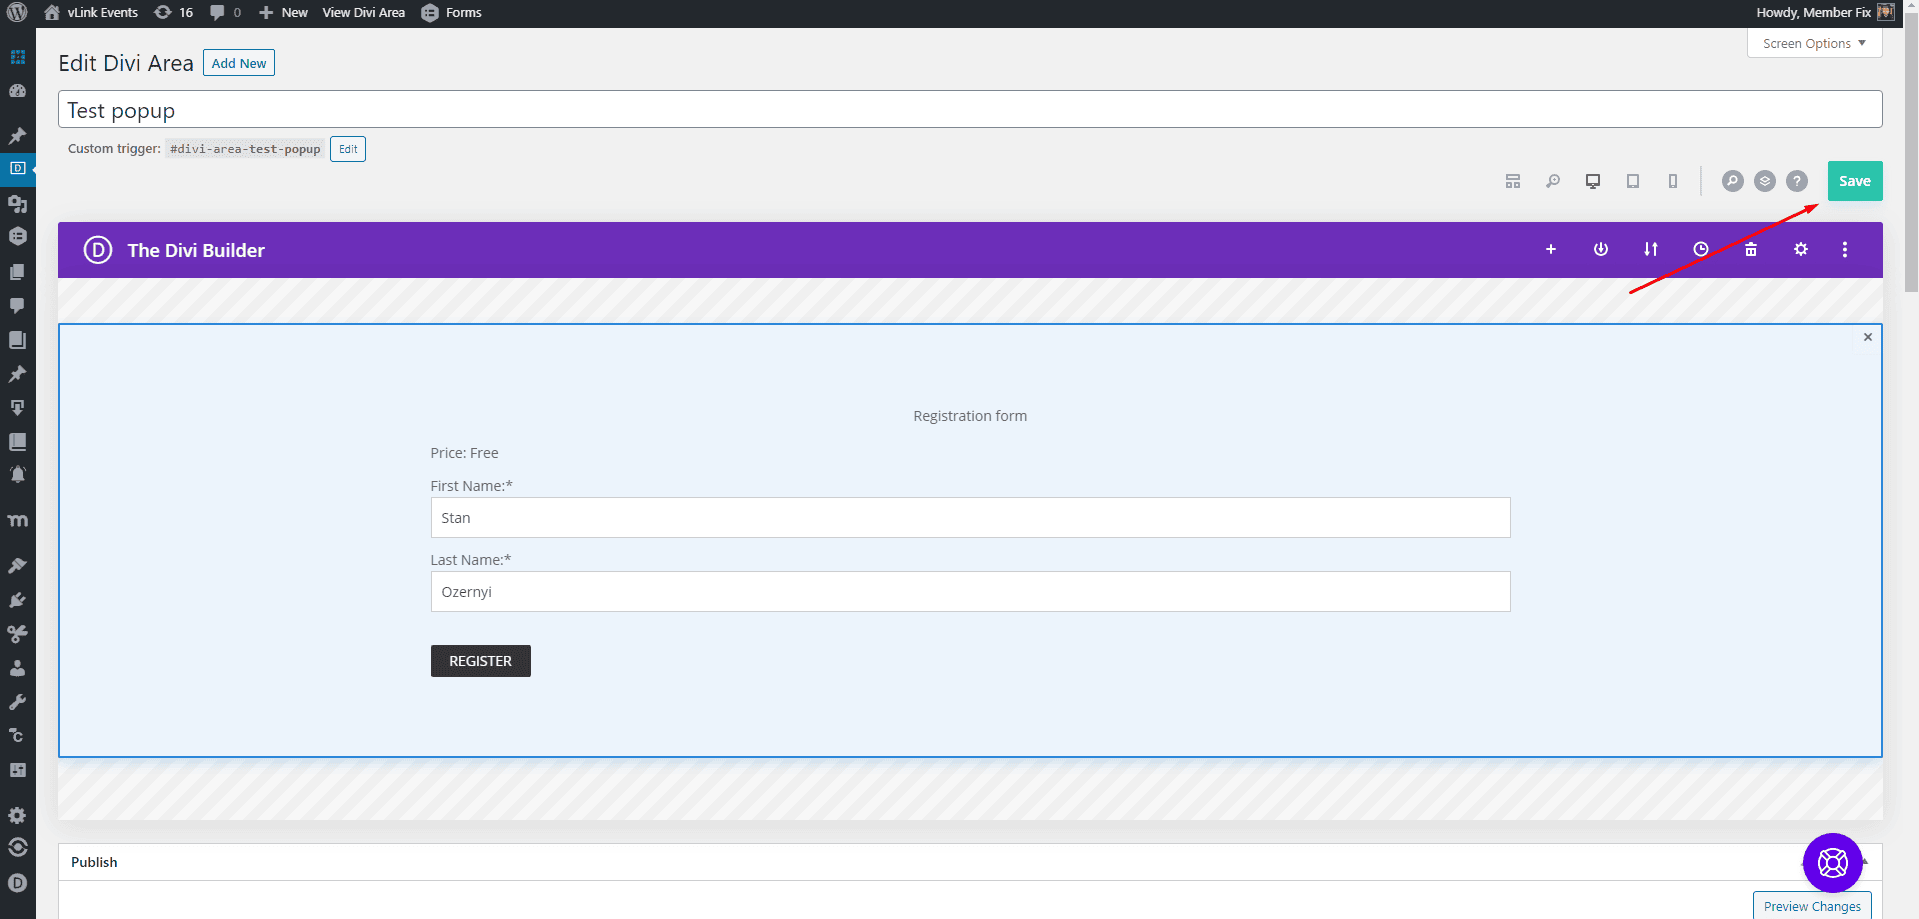
Task: Open the purple lifebuoy support button
Action: coord(1833,862)
